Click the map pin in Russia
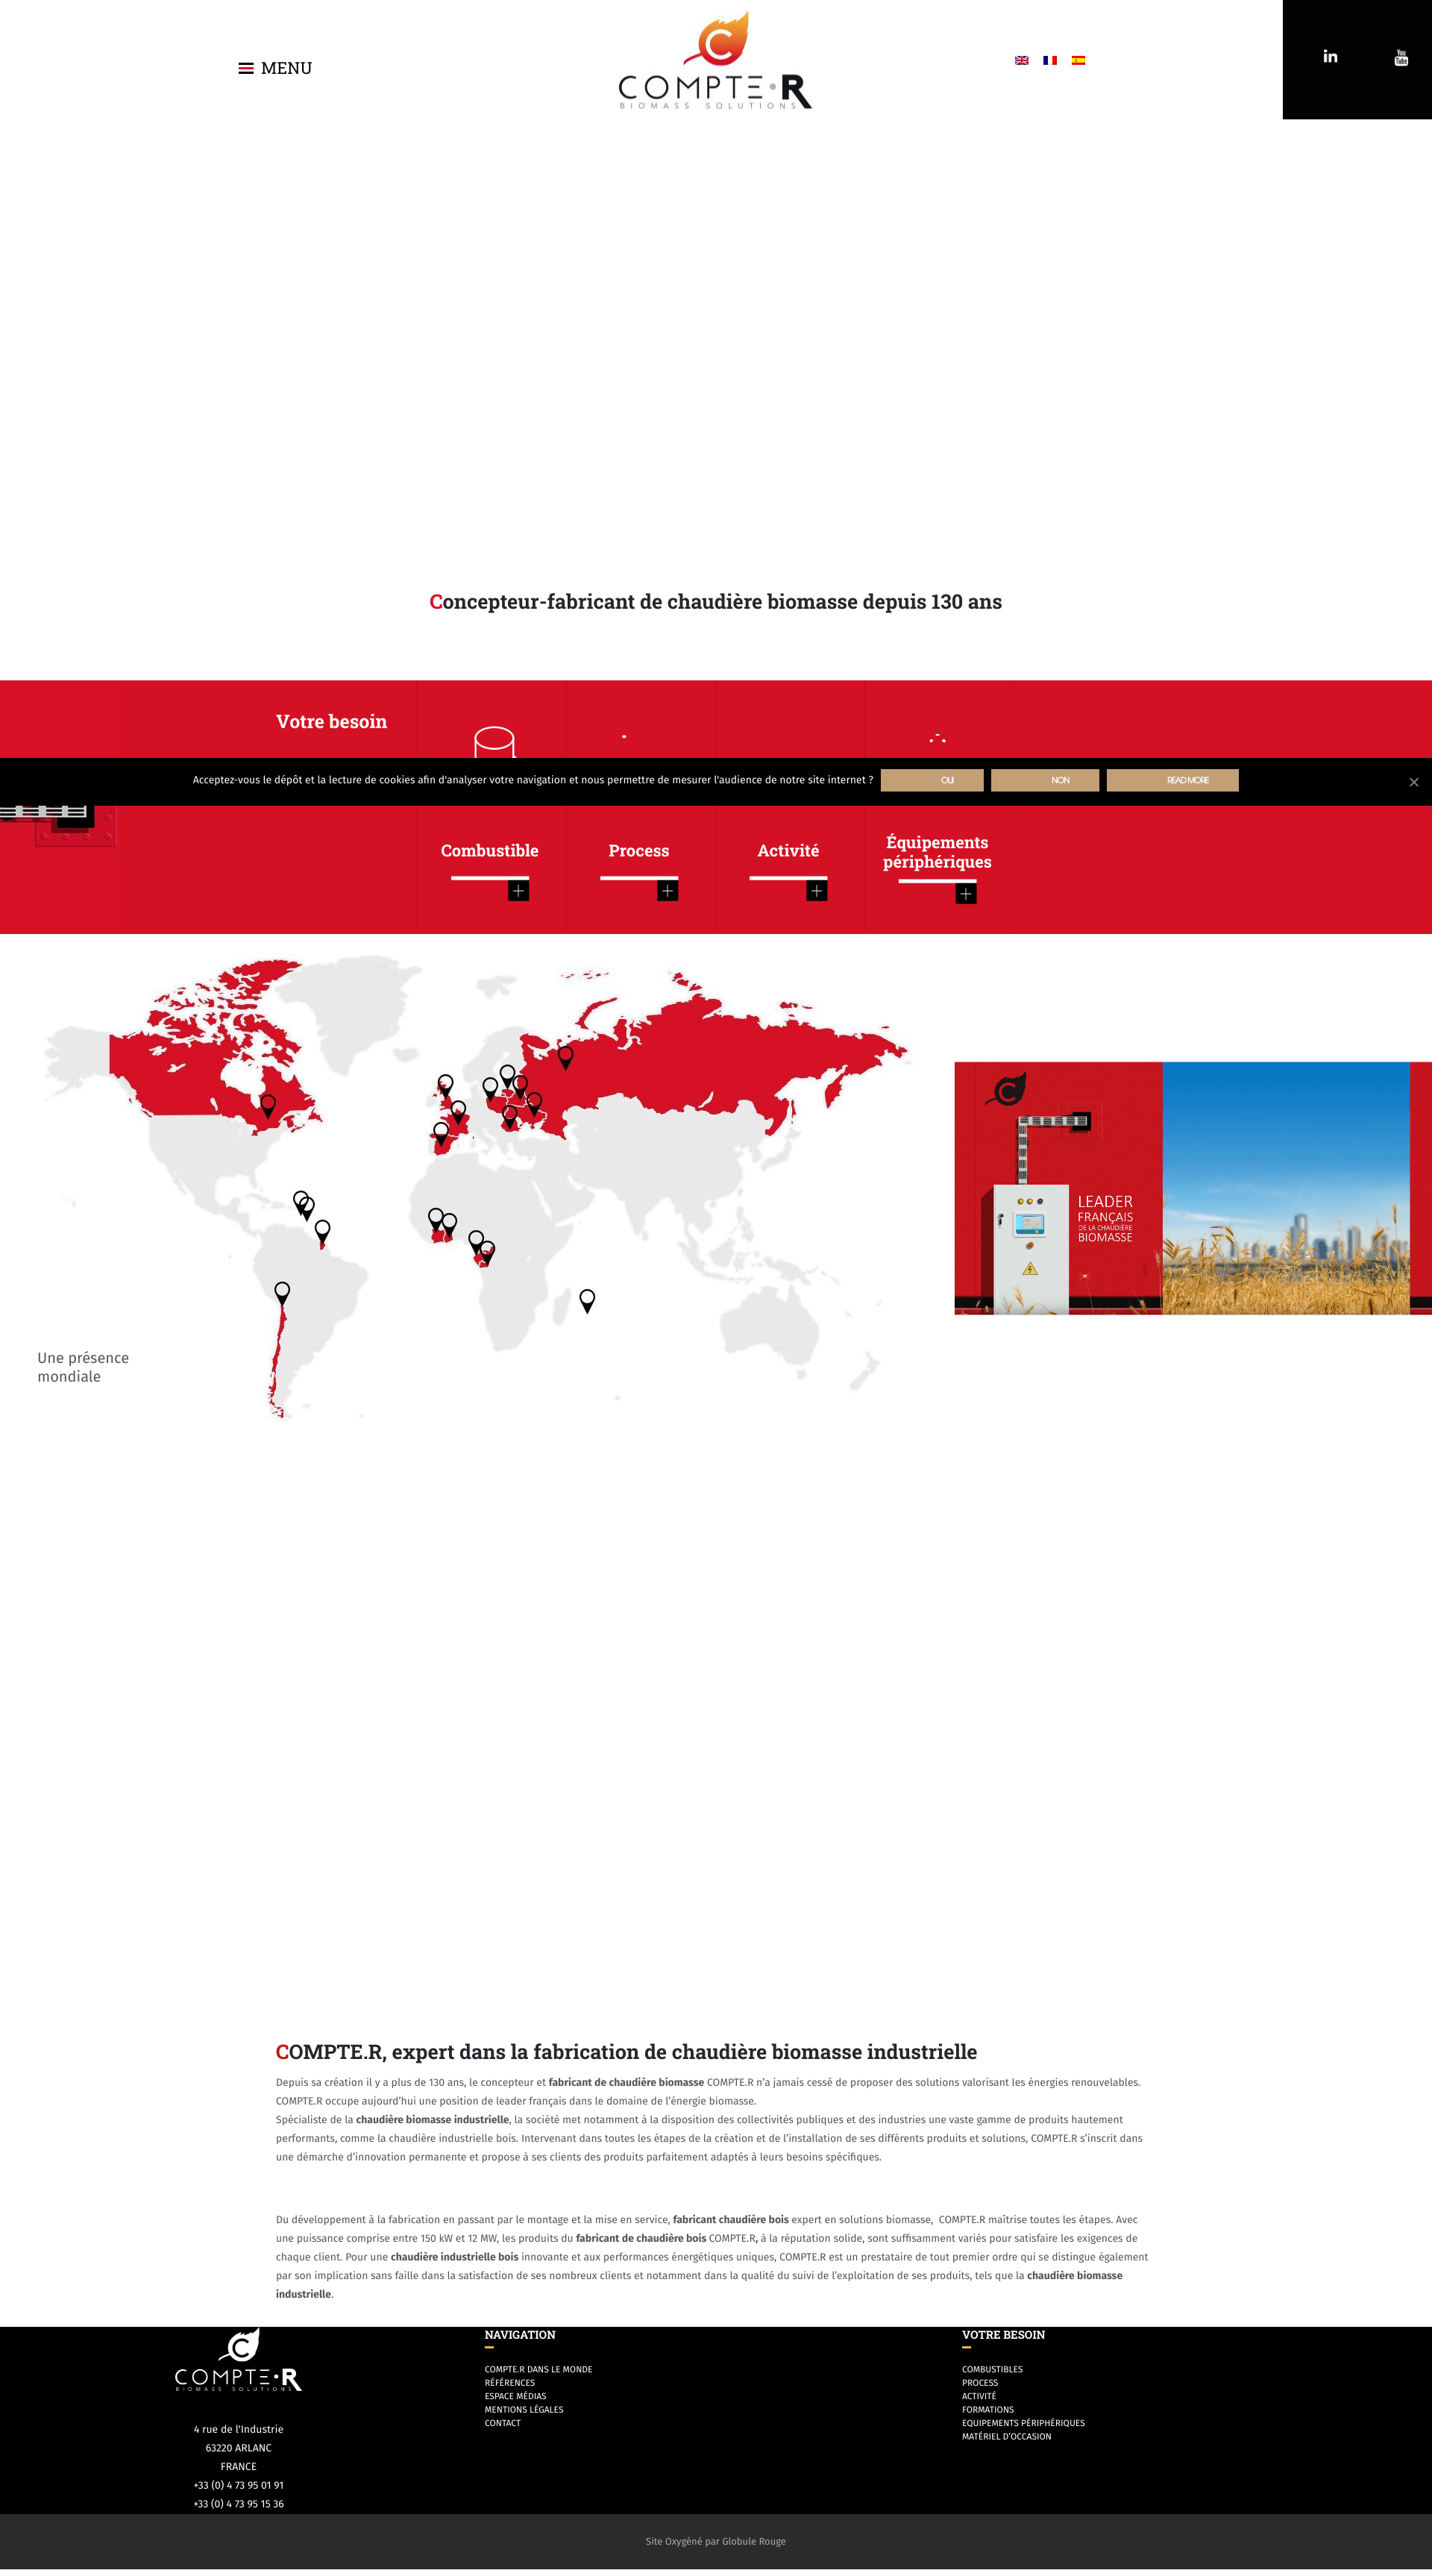This screenshot has width=1432, height=2576. pyautogui.click(x=566, y=1056)
